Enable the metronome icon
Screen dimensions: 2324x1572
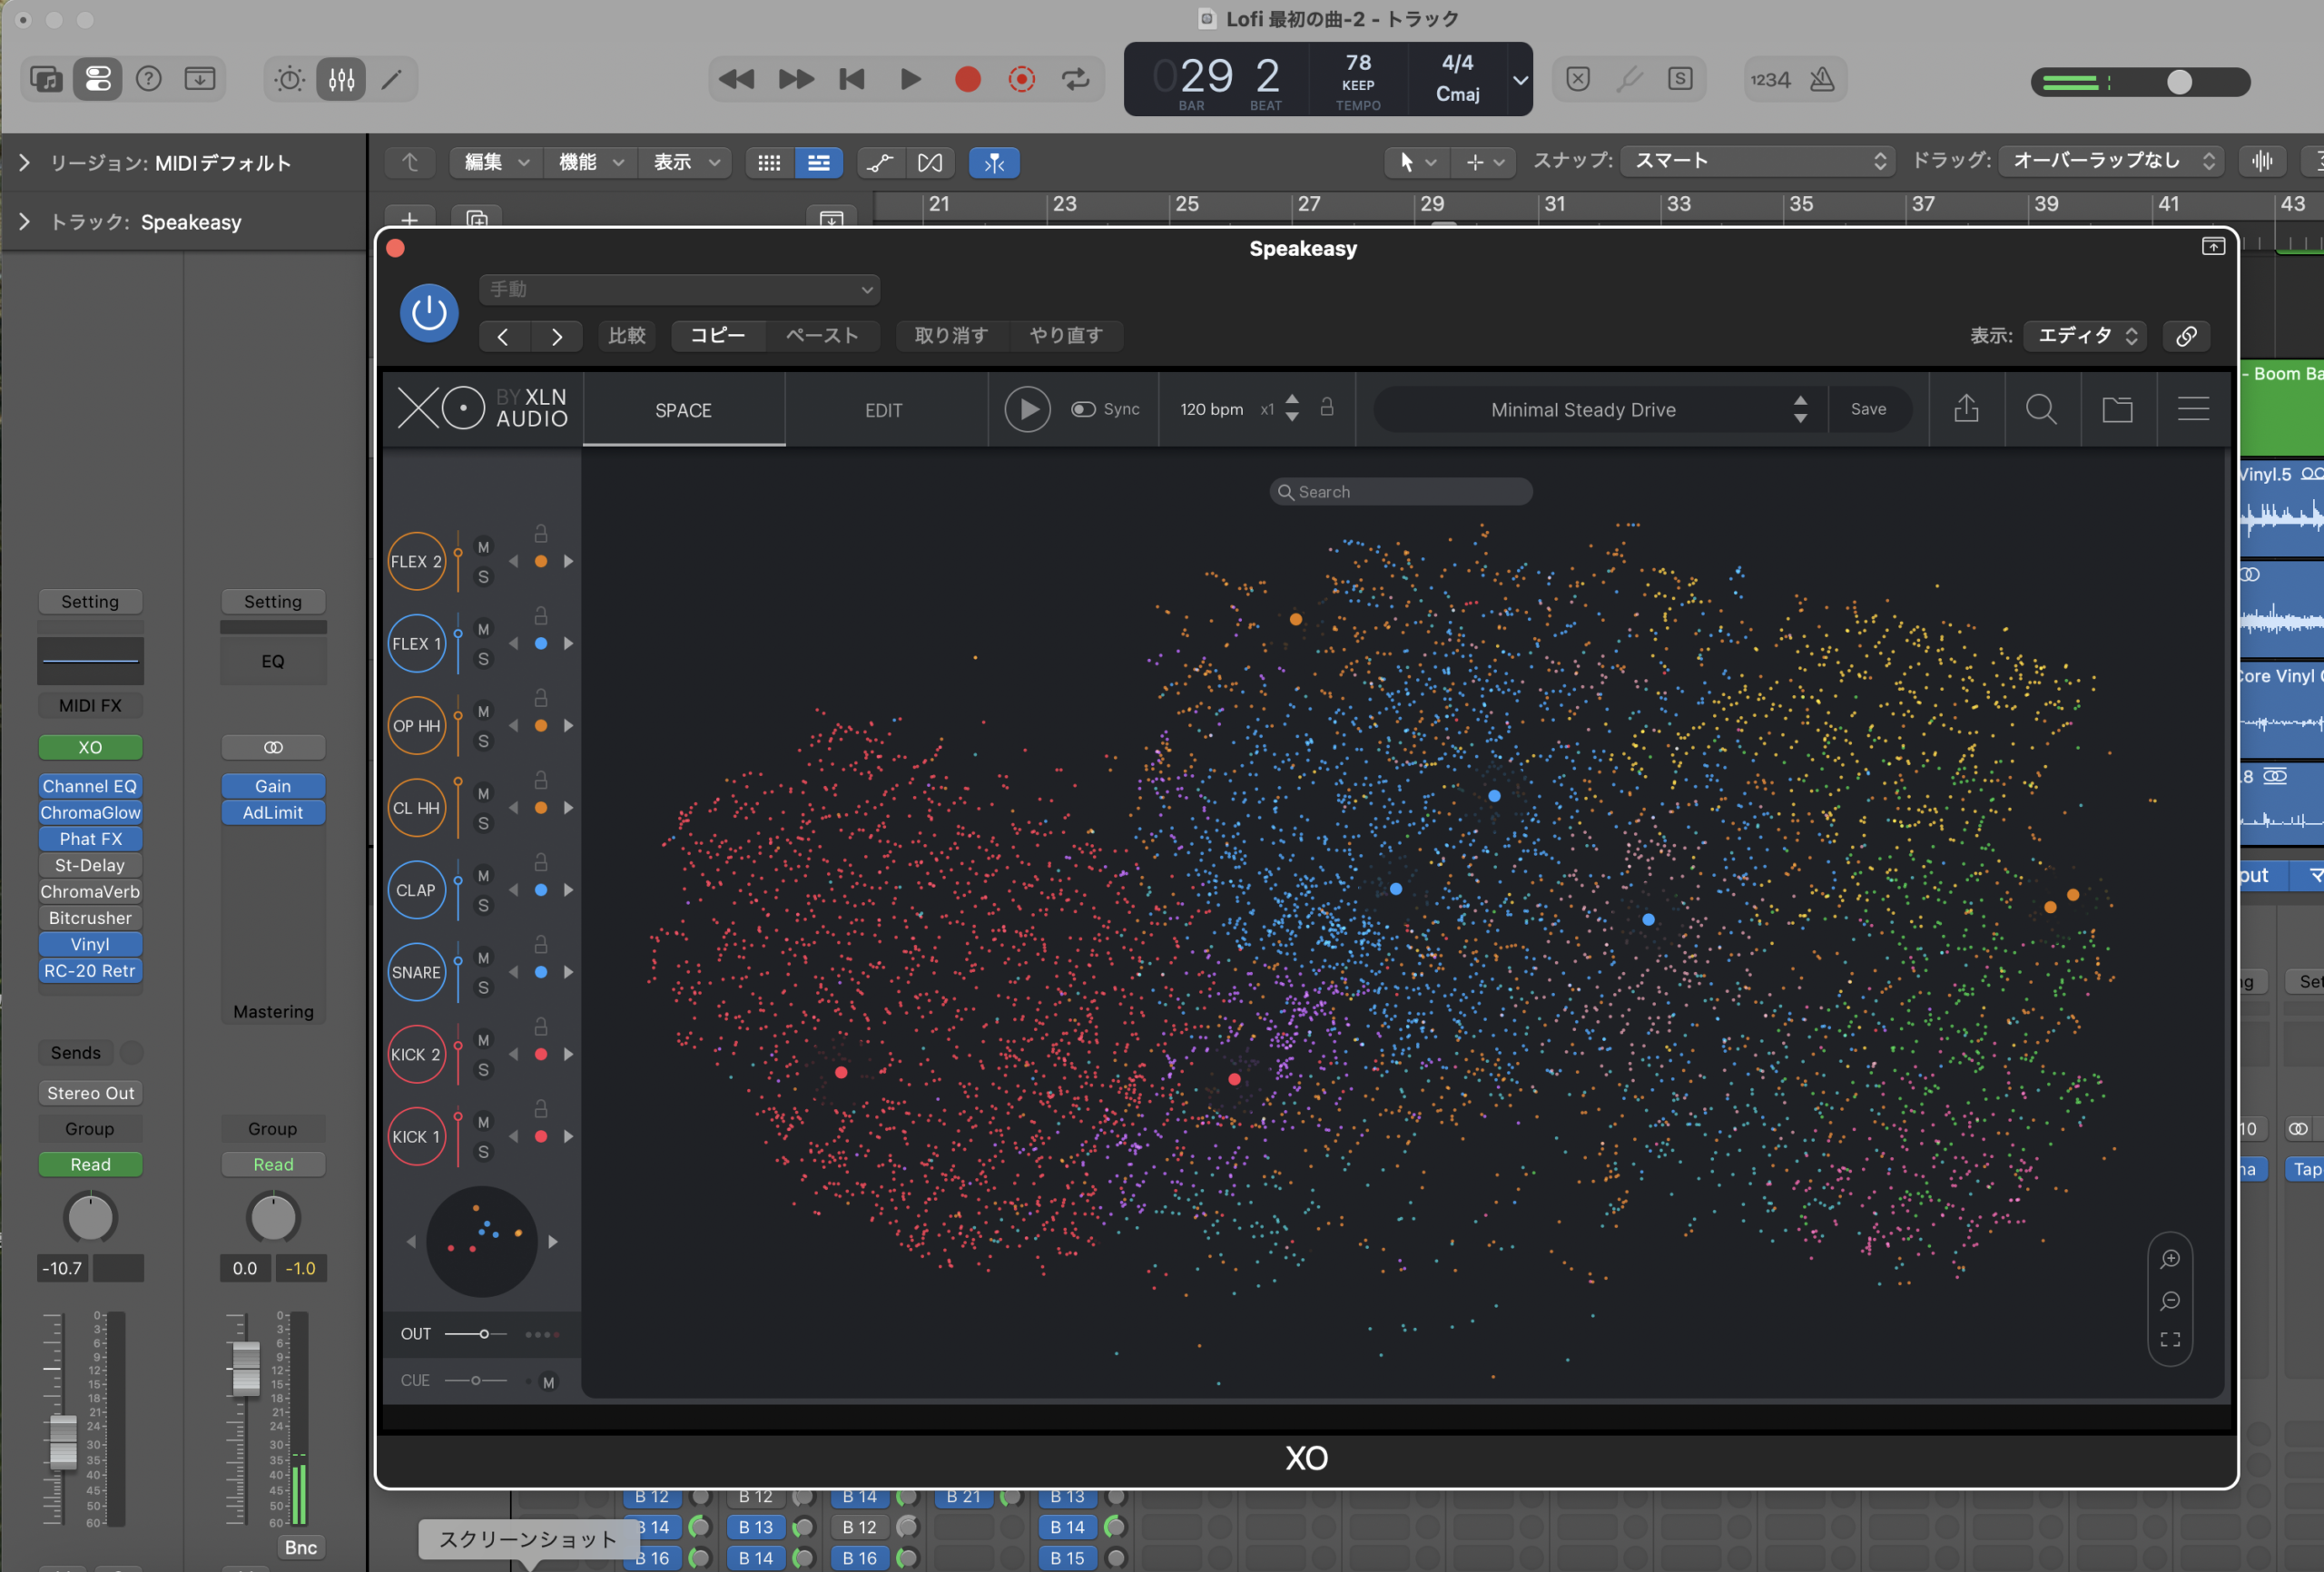(1822, 79)
